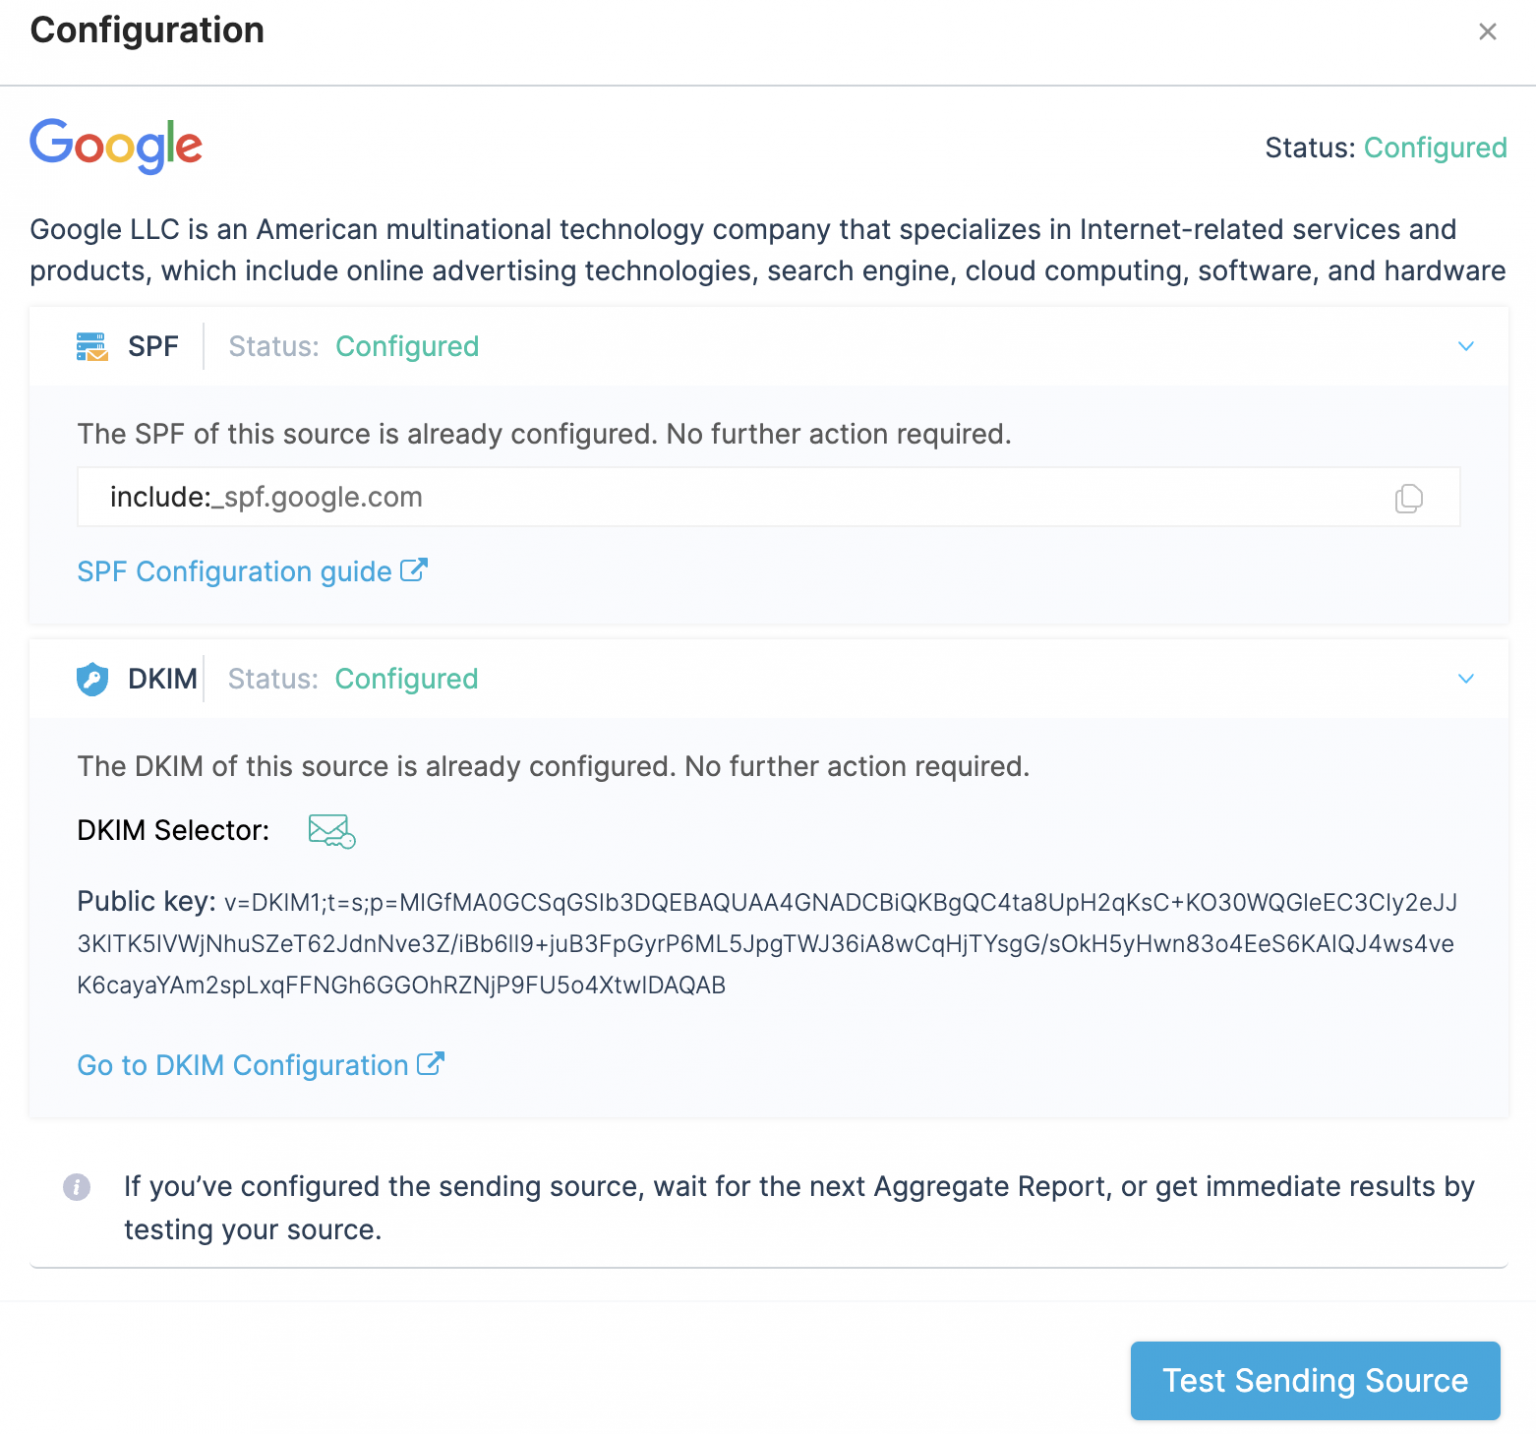Copy the SPF include record

point(1410,497)
